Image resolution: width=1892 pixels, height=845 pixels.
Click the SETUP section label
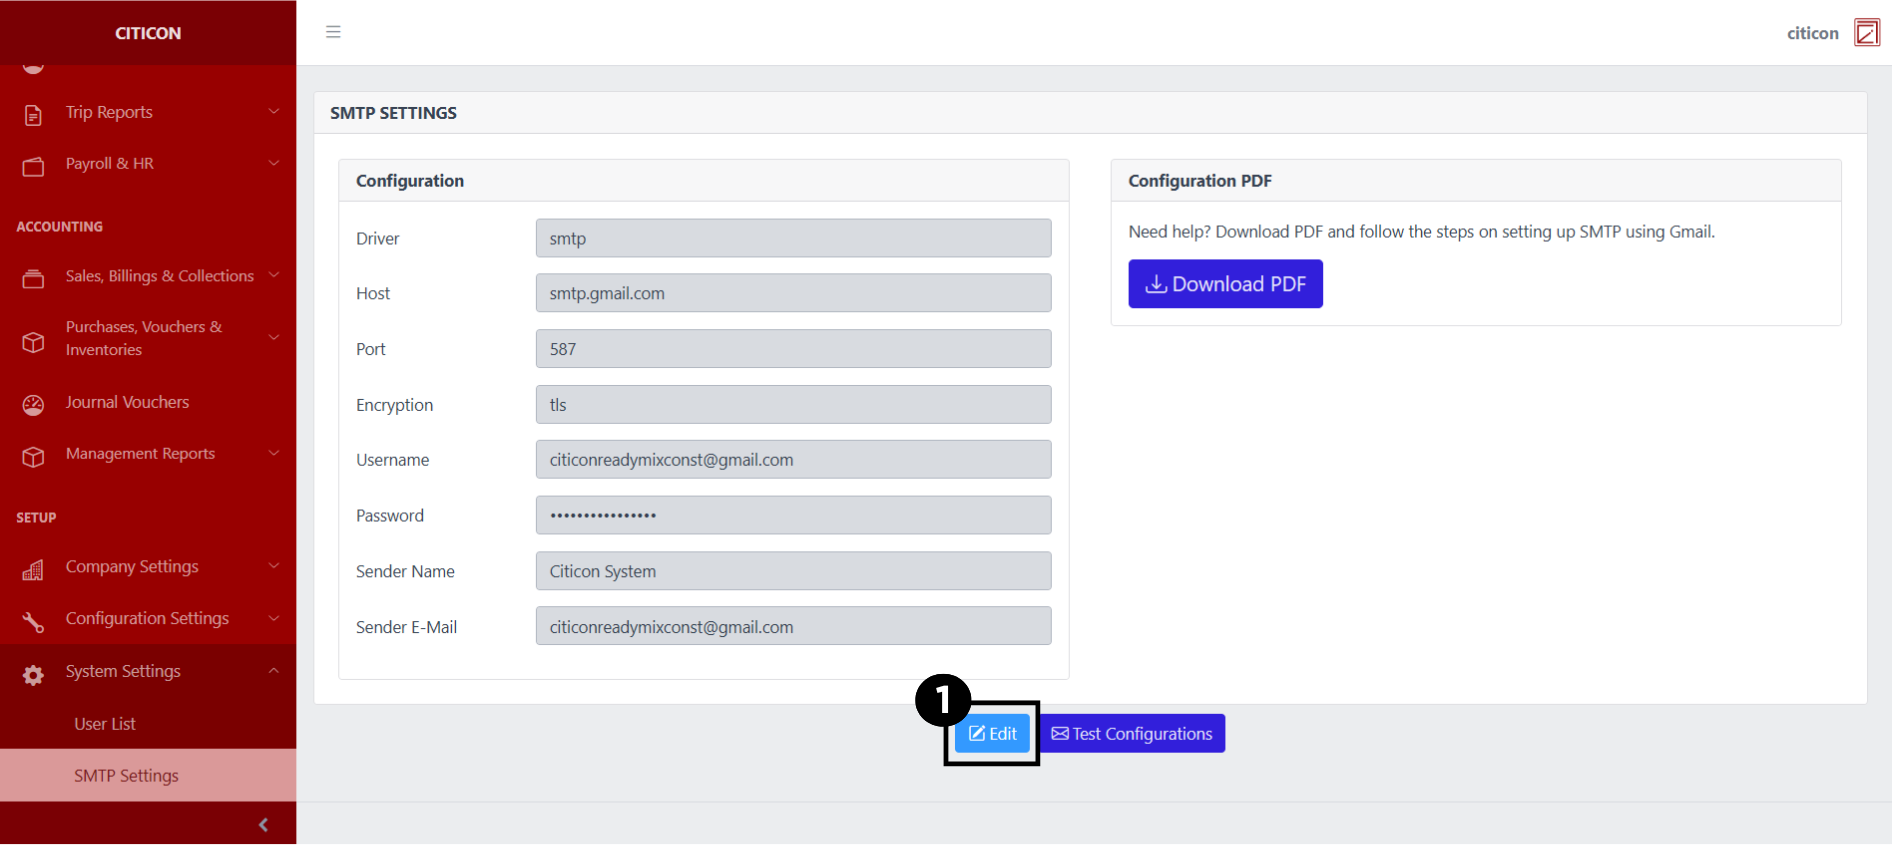pos(36,518)
